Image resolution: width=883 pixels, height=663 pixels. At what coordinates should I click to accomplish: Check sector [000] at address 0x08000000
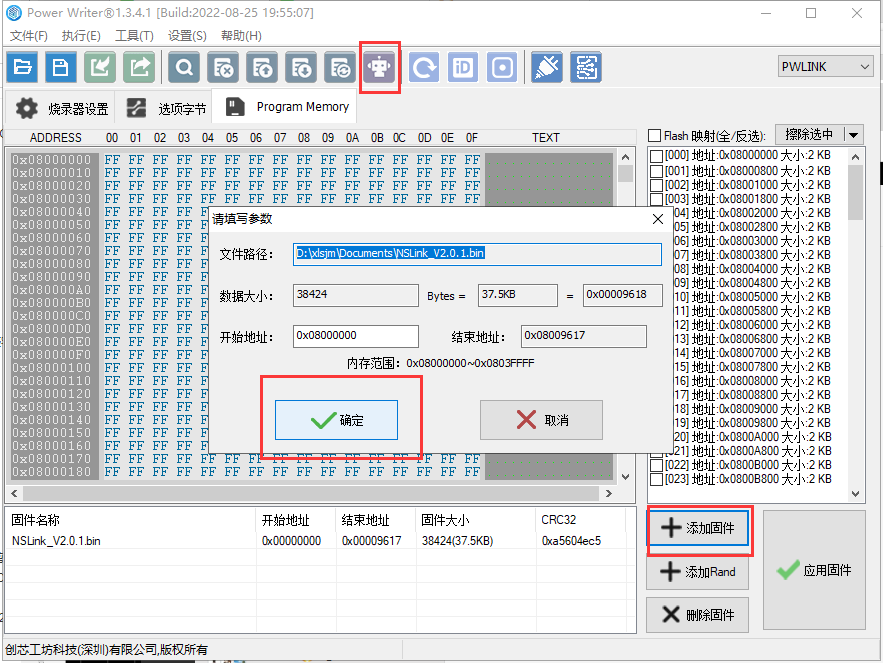[x=656, y=156]
